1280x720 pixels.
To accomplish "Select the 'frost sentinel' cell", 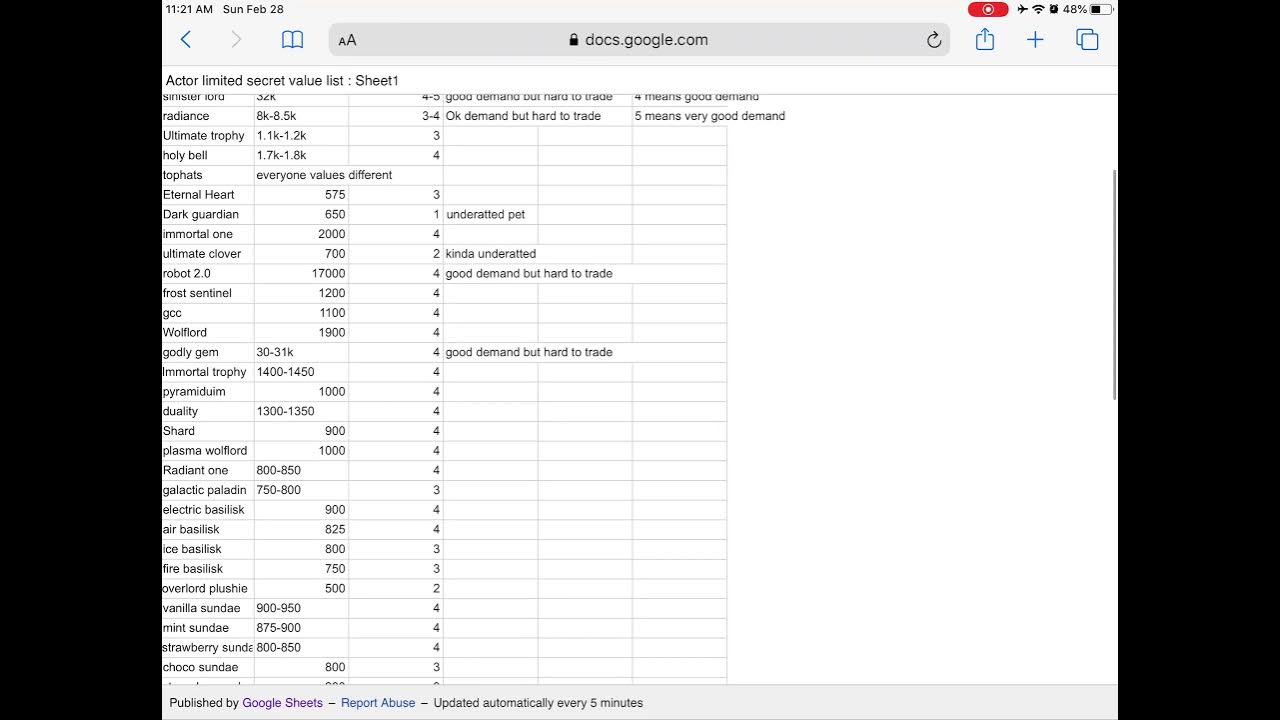I will pyautogui.click(x=208, y=293).
